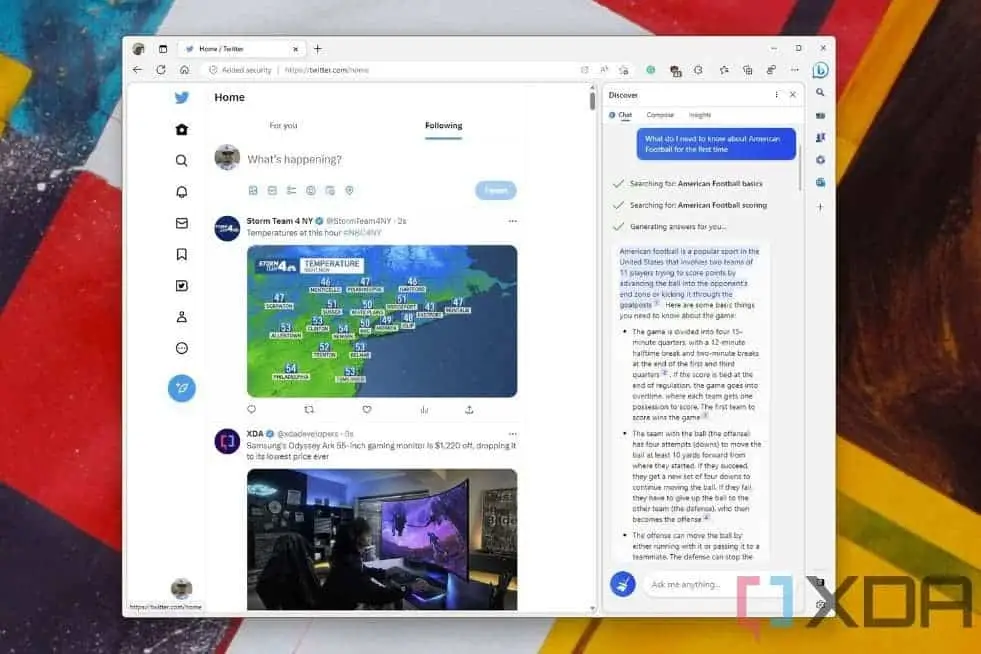Share the Storm Team 4 NY tweet

coord(469,409)
